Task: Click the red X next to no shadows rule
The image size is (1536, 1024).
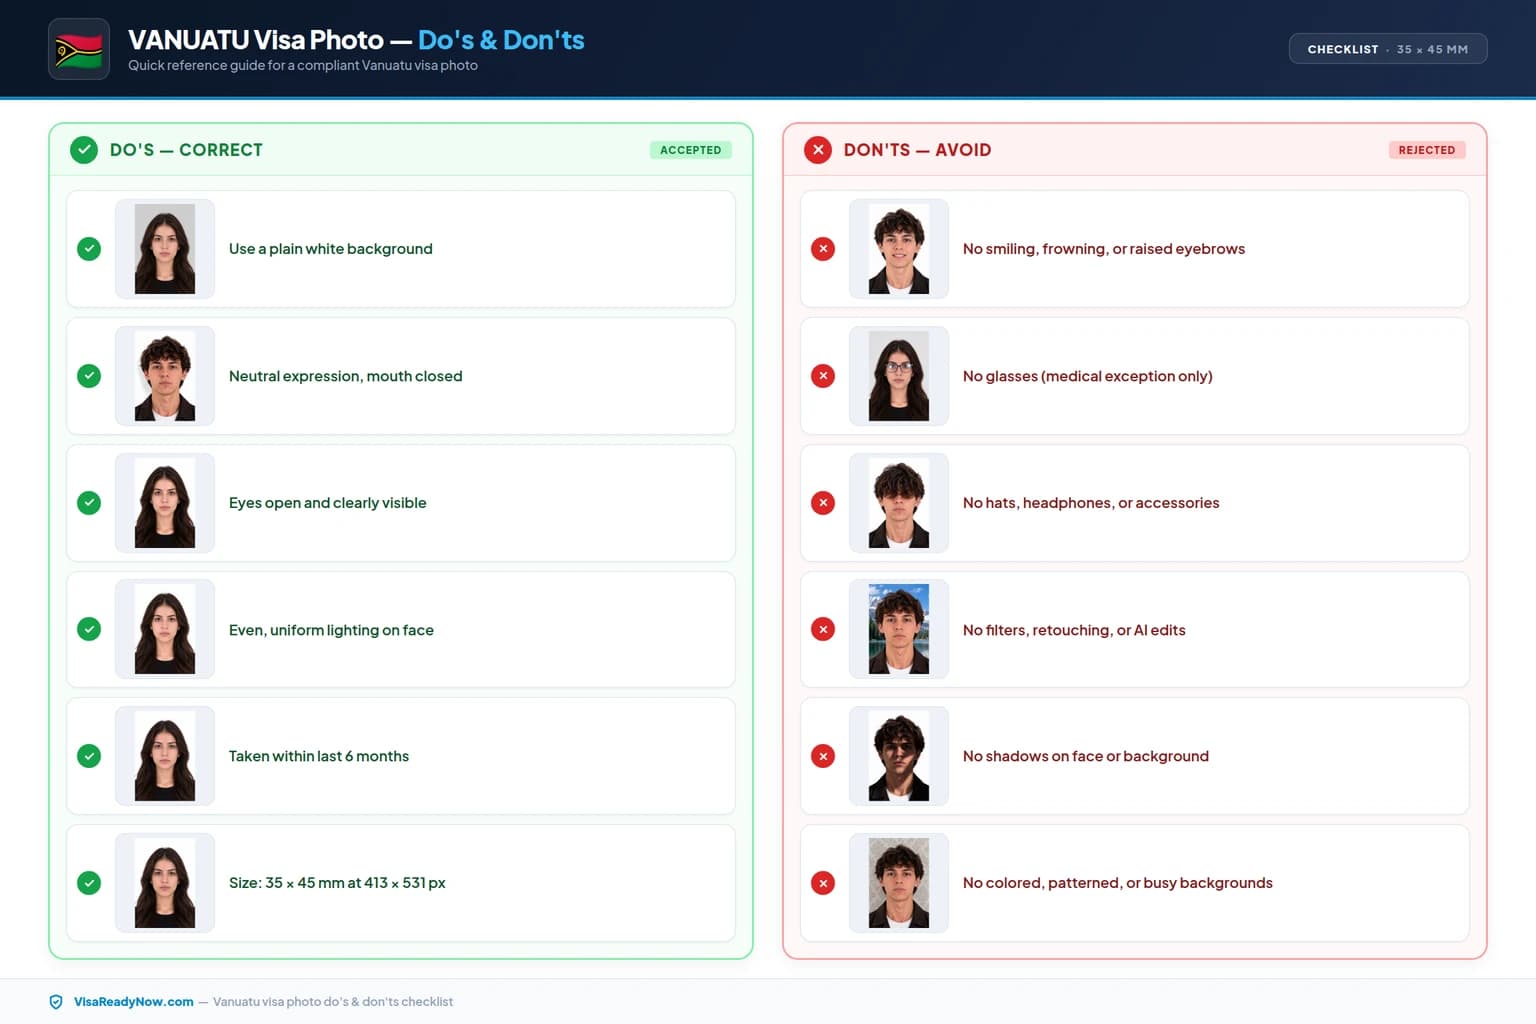Action: tap(823, 756)
